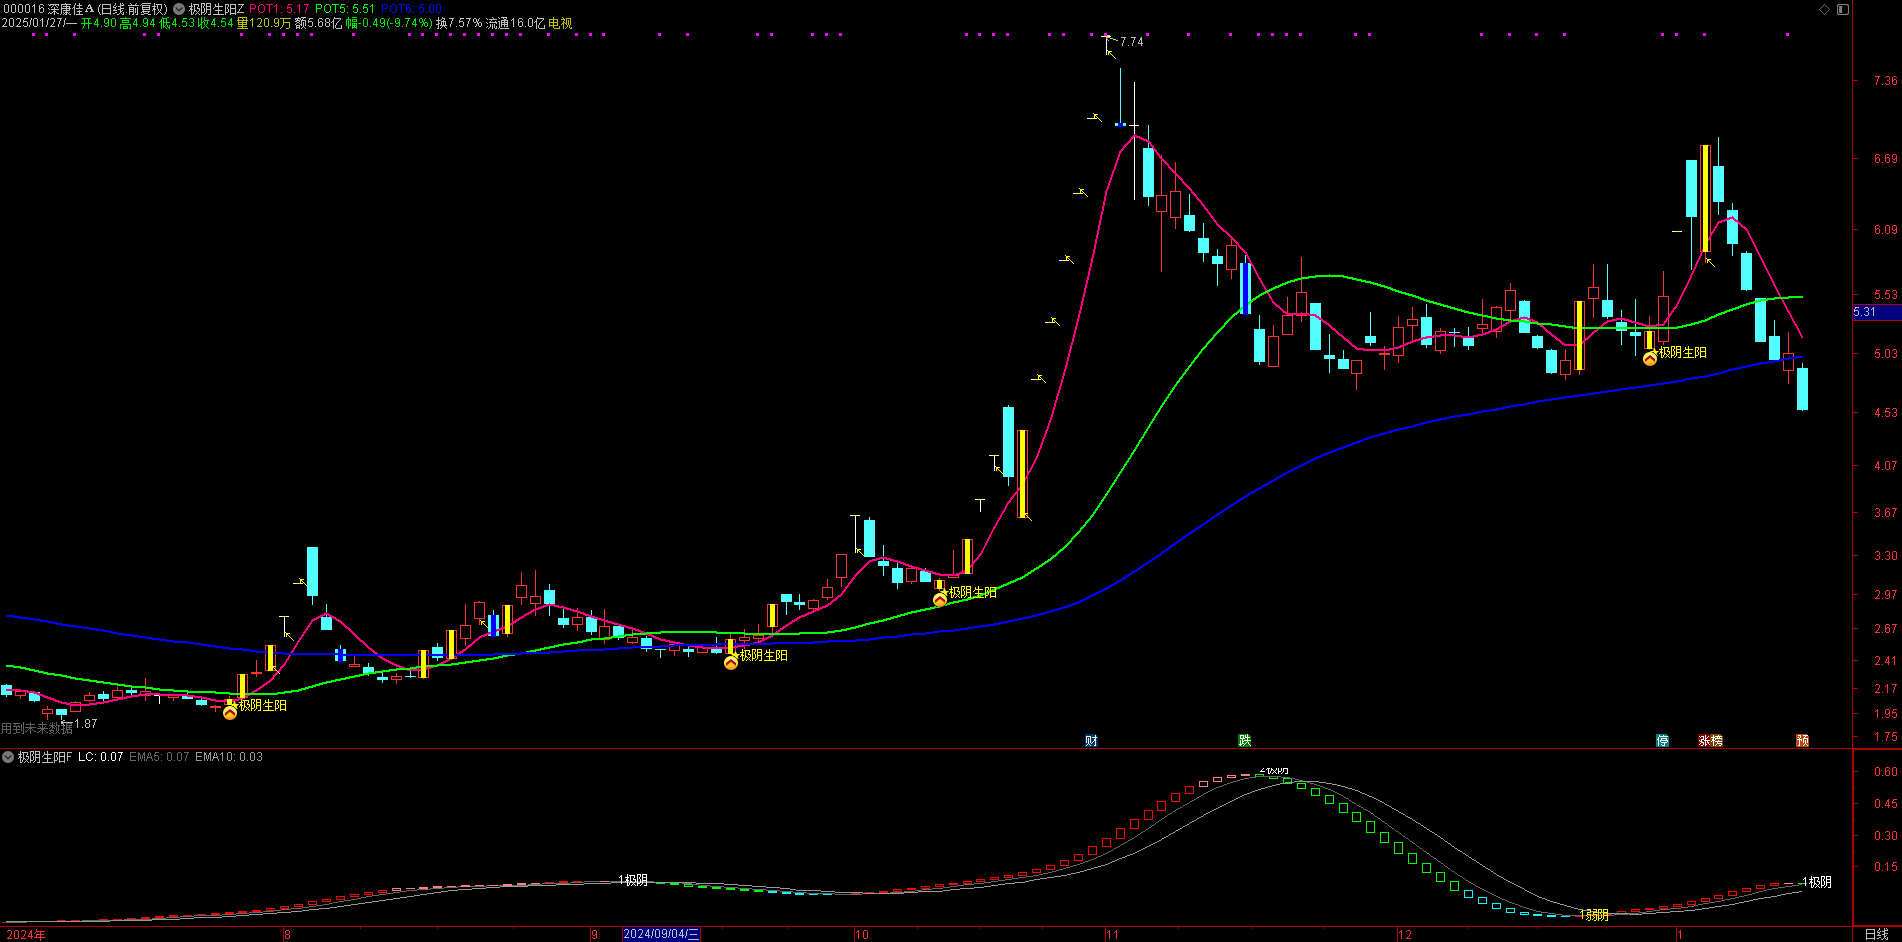Click the month 11 tick on time axis
Viewport: 1902px width, 942px height.
(x=1112, y=935)
